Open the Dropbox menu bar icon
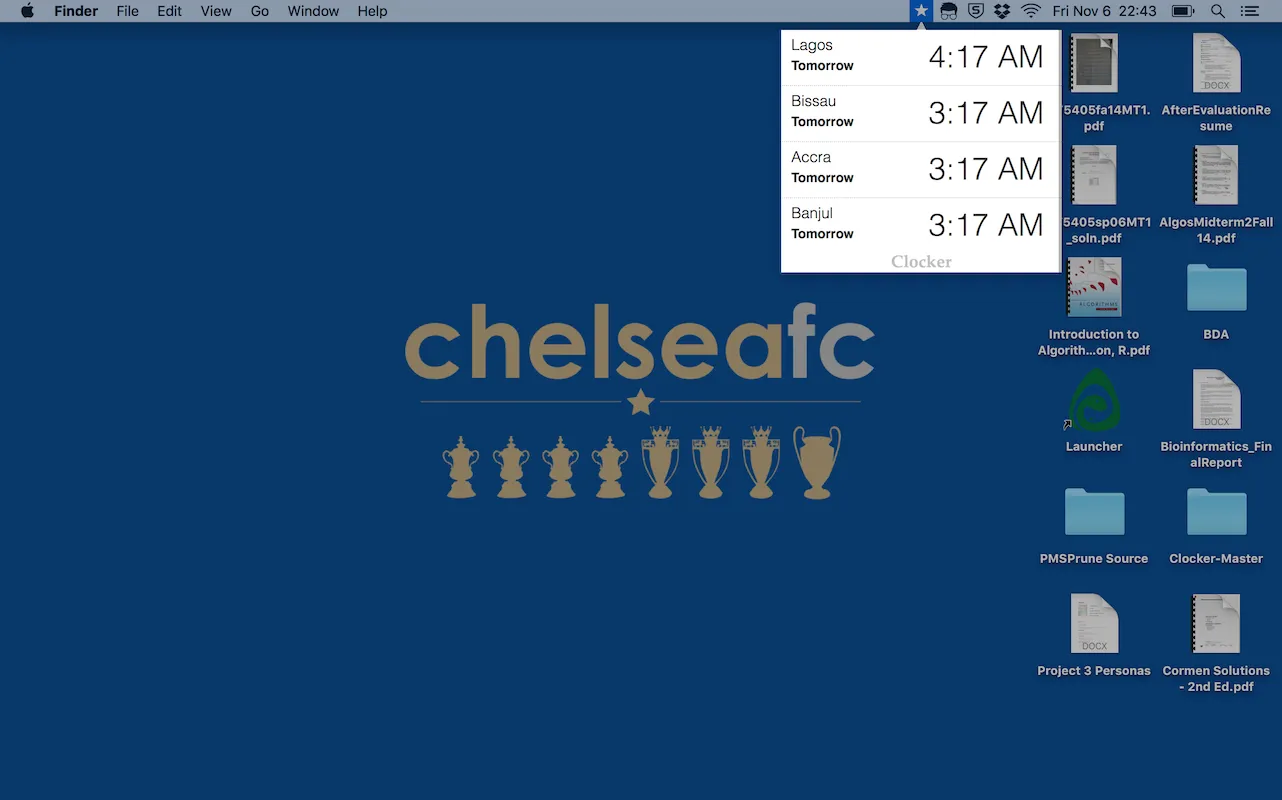This screenshot has width=1282, height=800. (x=1002, y=11)
